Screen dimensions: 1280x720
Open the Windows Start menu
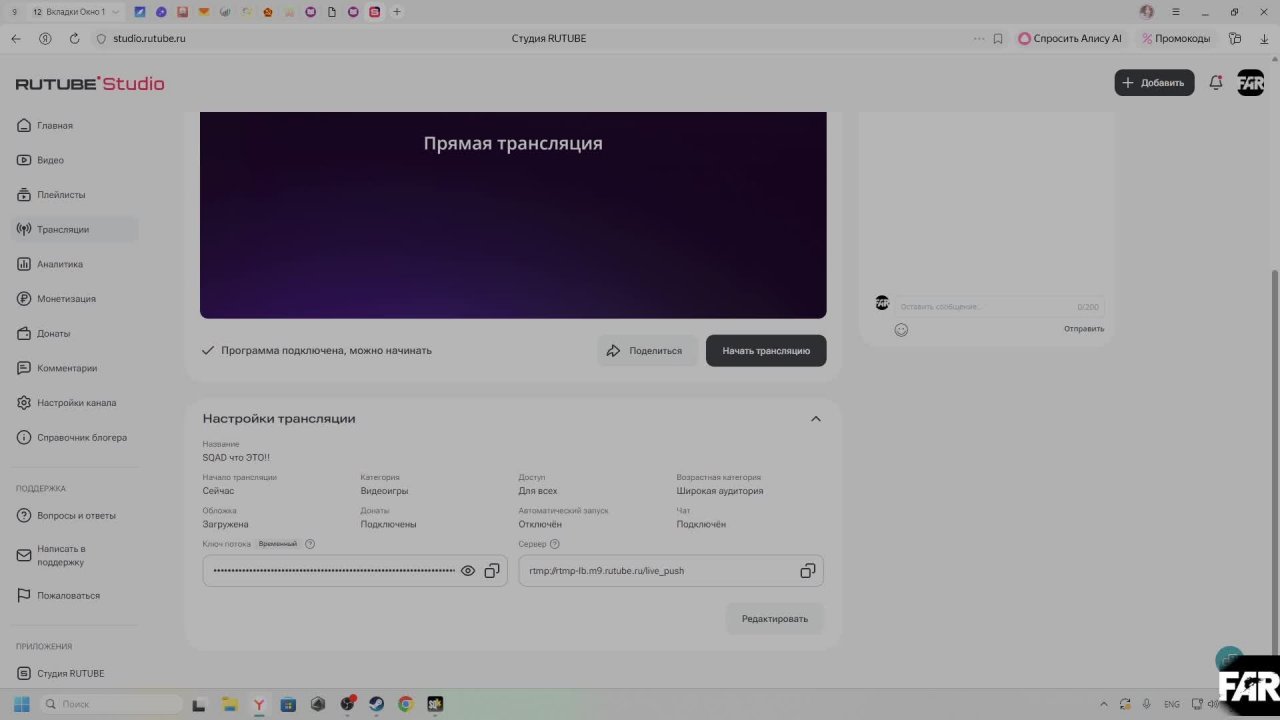click(22, 704)
